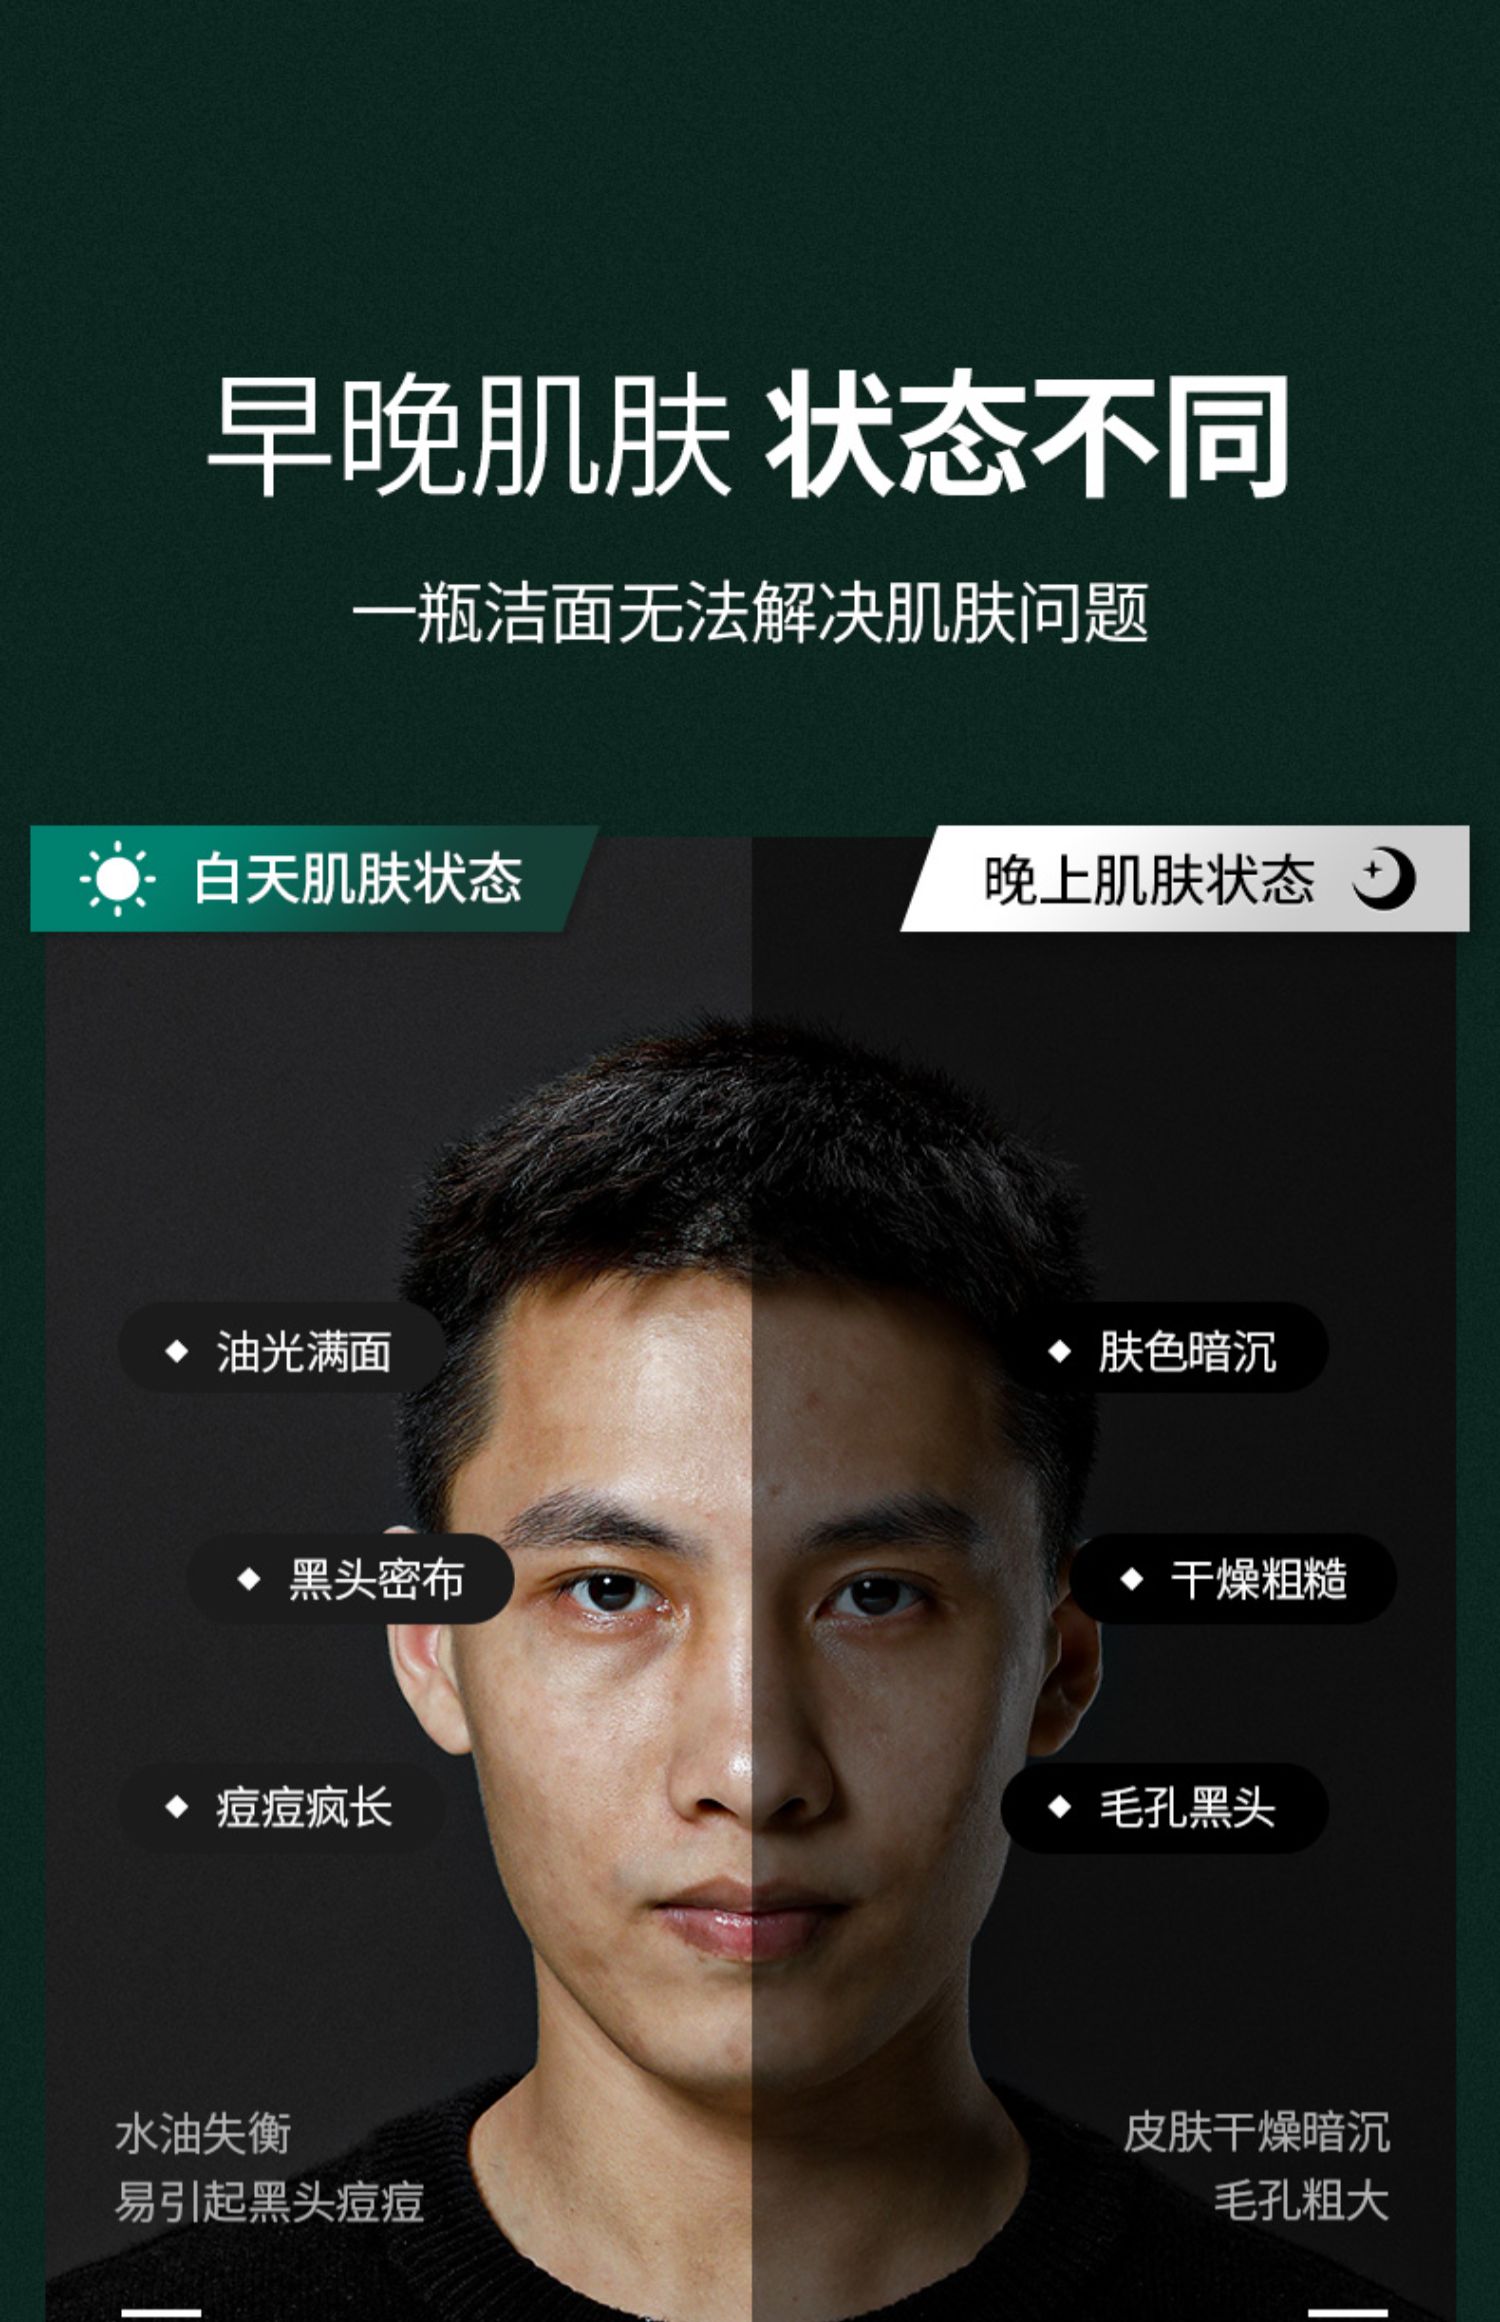The image size is (1500, 2322).
Task: Click the 黑头密布 pill label
Action: (376, 1580)
